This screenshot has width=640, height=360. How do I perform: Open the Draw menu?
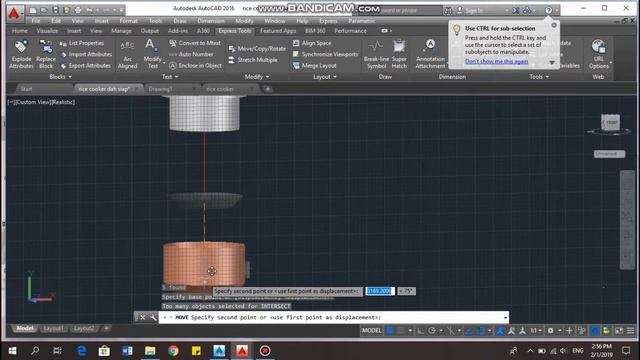[x=180, y=21]
